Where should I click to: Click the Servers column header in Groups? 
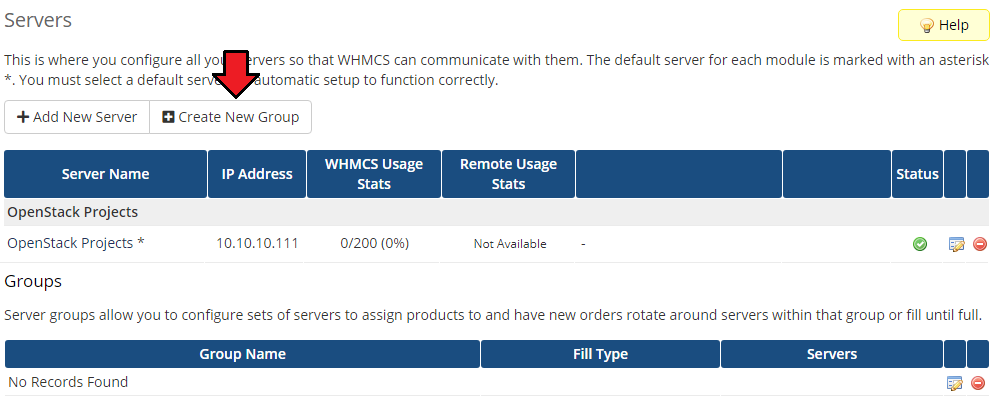coord(831,354)
